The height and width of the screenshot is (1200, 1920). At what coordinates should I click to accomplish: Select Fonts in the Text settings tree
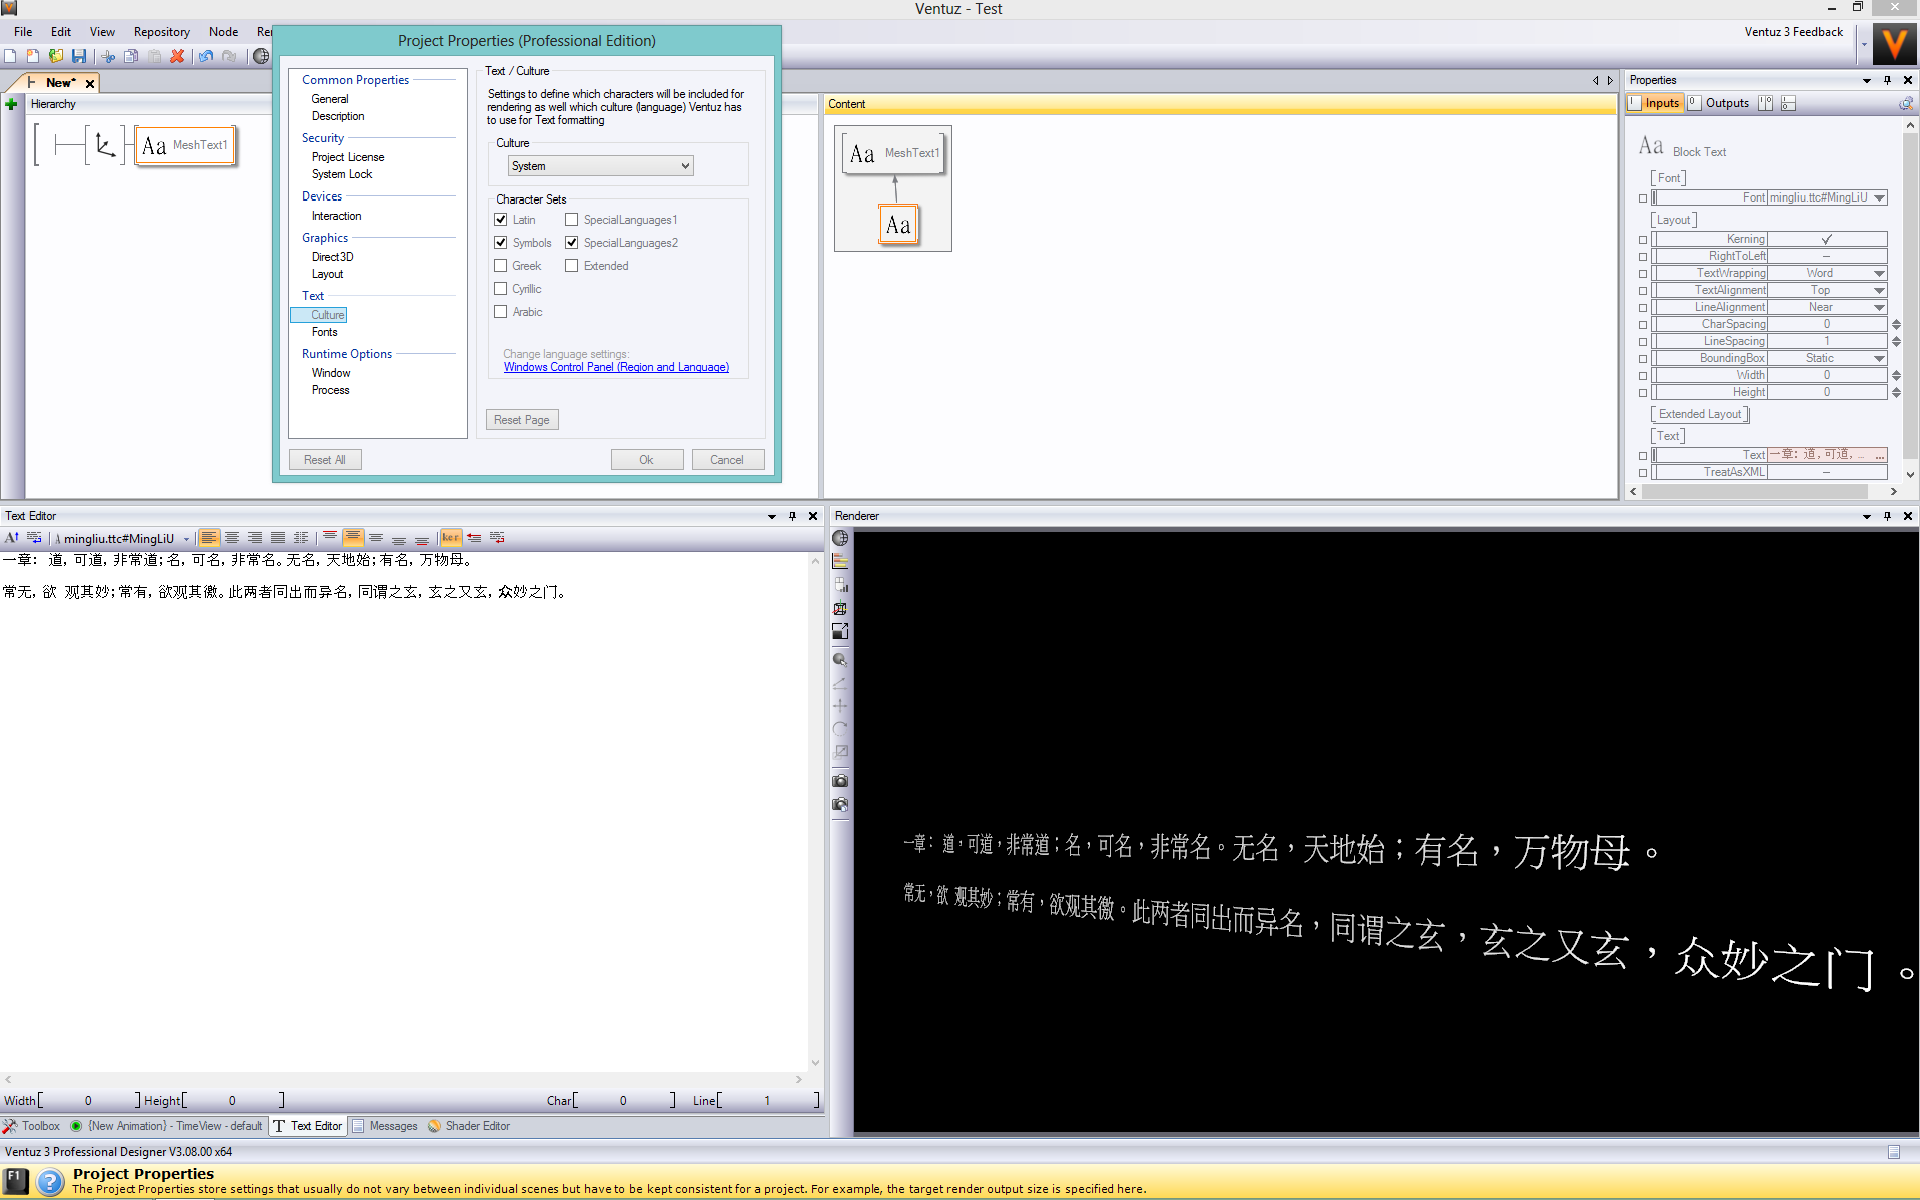[x=324, y=332]
